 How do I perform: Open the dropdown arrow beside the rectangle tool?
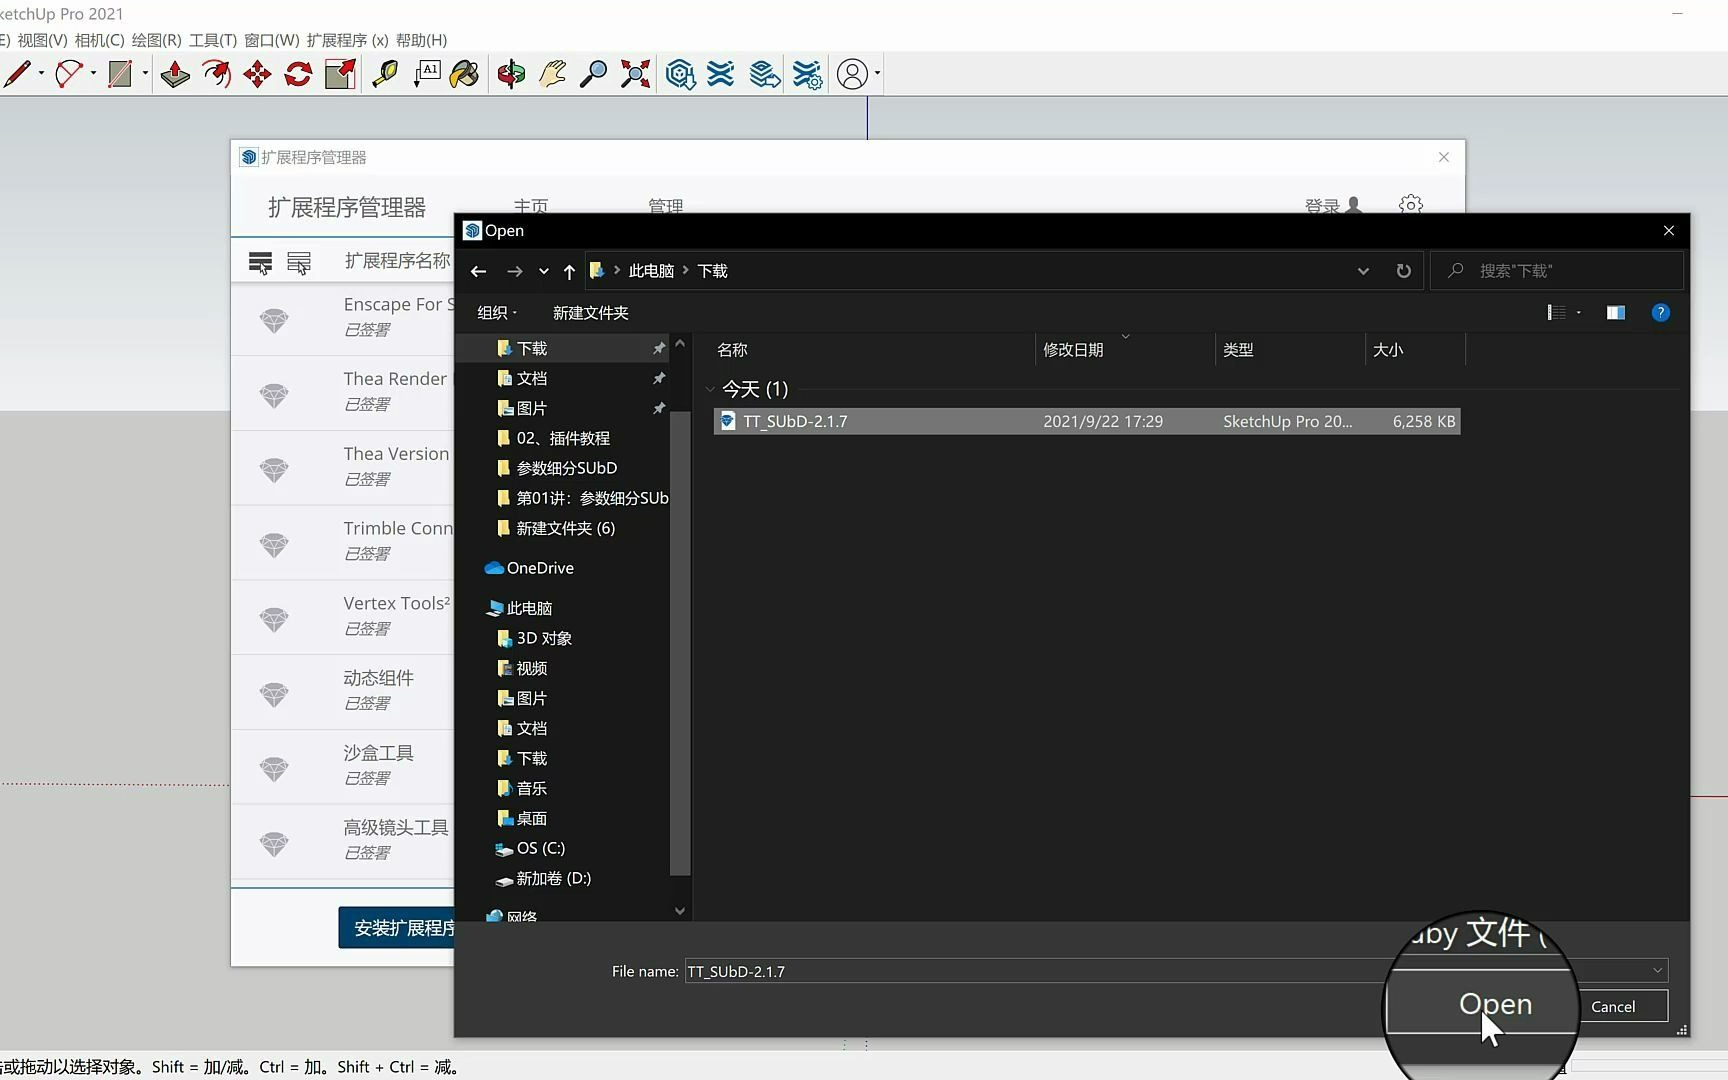tap(145, 73)
